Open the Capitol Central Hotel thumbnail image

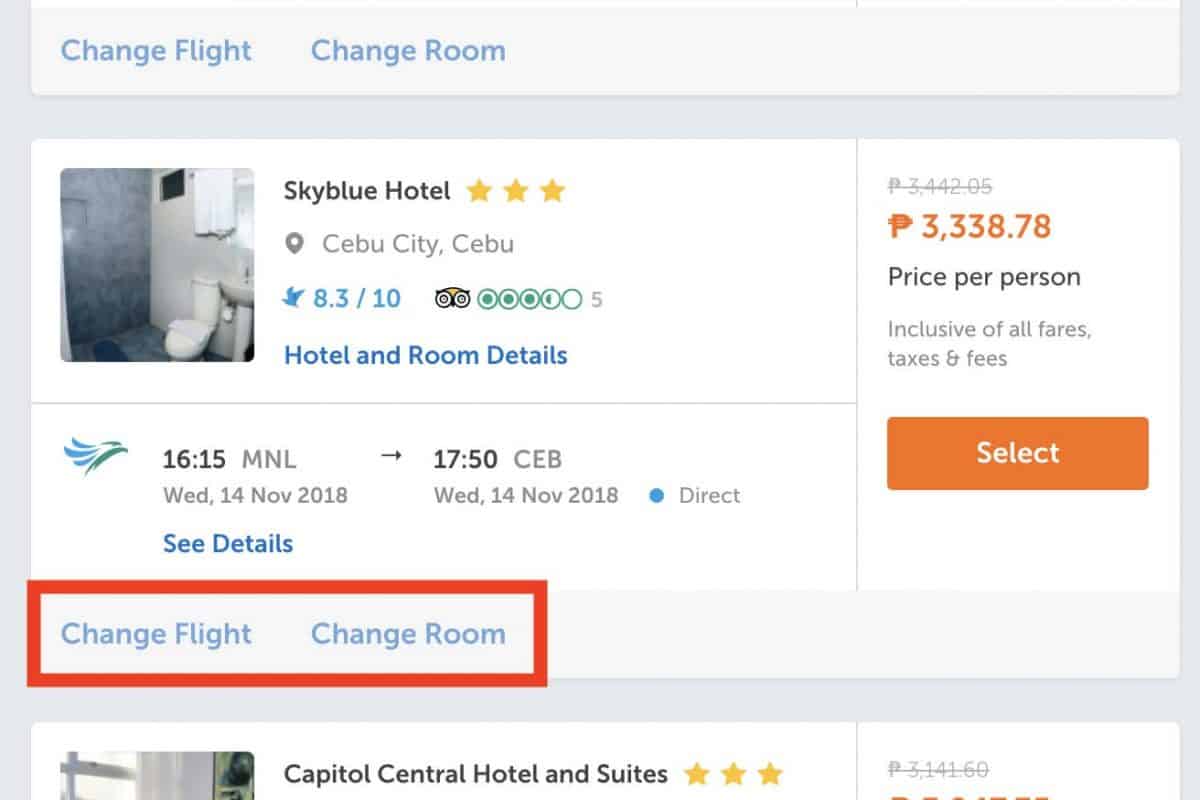[157, 777]
